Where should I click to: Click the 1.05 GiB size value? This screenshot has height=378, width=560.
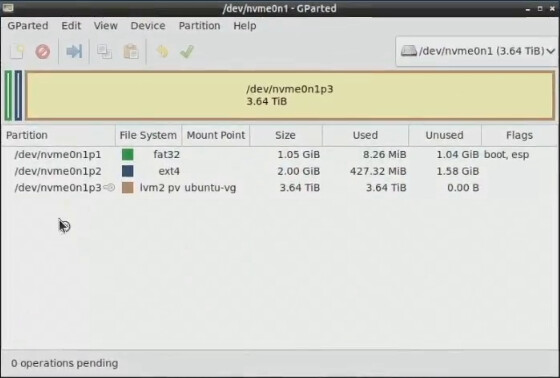(299, 154)
